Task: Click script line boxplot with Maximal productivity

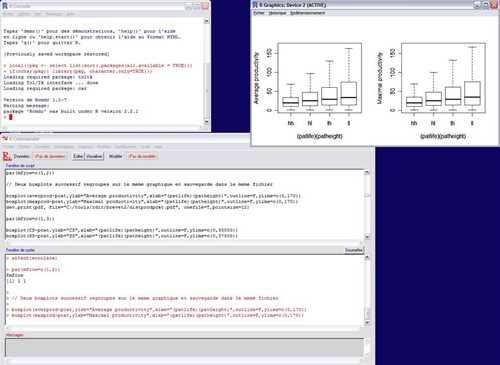Action: point(152,202)
